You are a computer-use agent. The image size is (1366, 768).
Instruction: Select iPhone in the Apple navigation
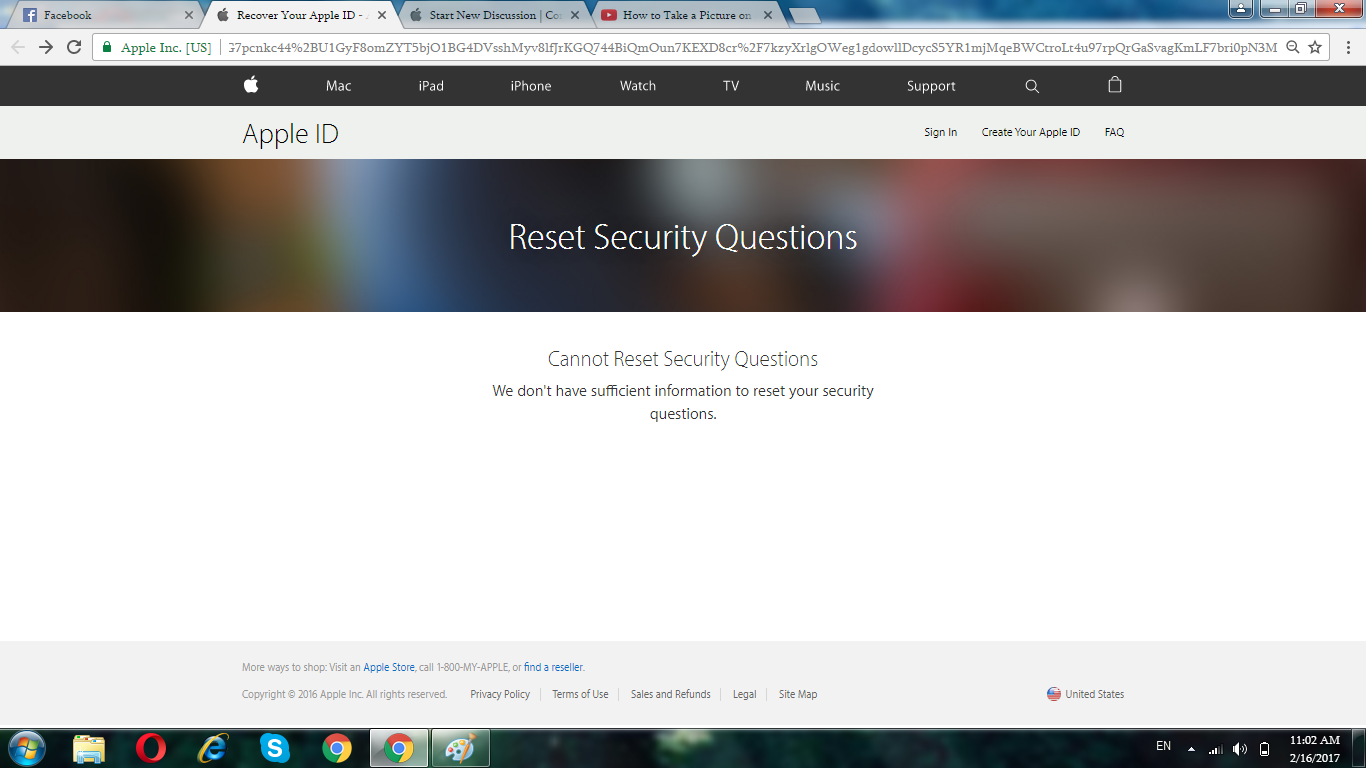(531, 86)
